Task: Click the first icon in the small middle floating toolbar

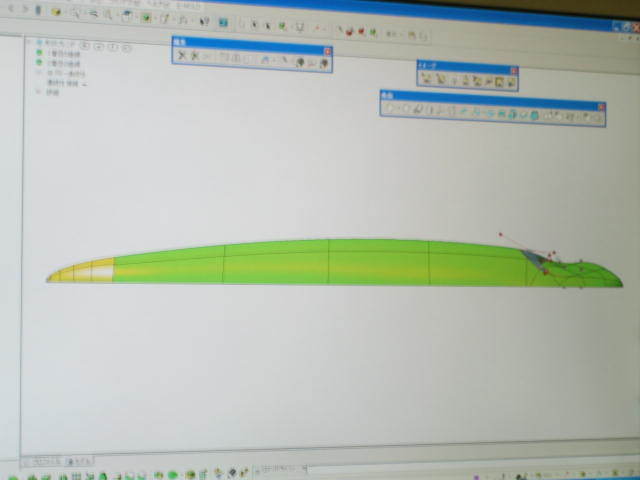Action: 427,78
